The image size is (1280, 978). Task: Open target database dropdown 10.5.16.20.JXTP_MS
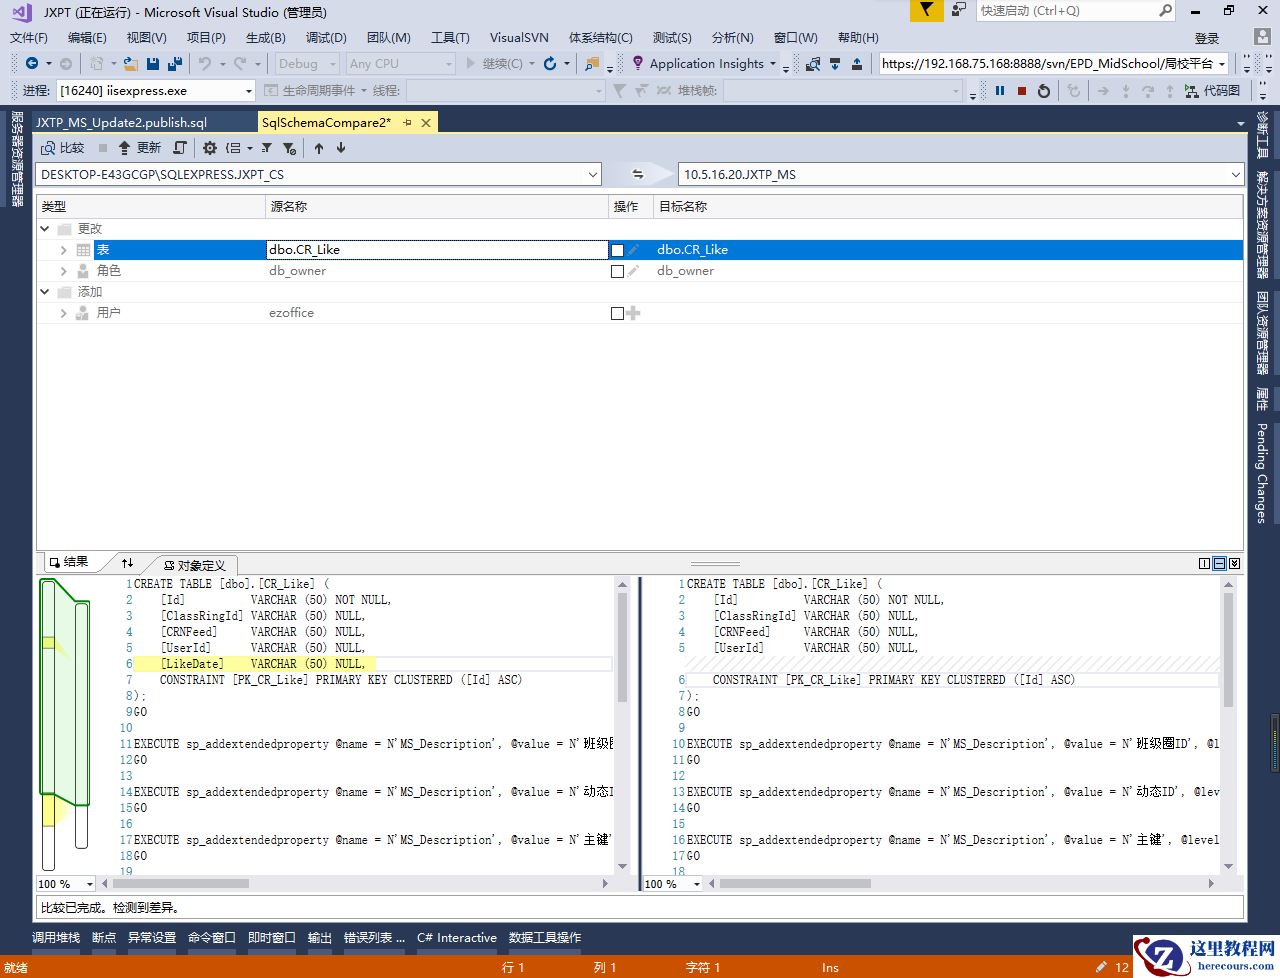pos(1235,174)
